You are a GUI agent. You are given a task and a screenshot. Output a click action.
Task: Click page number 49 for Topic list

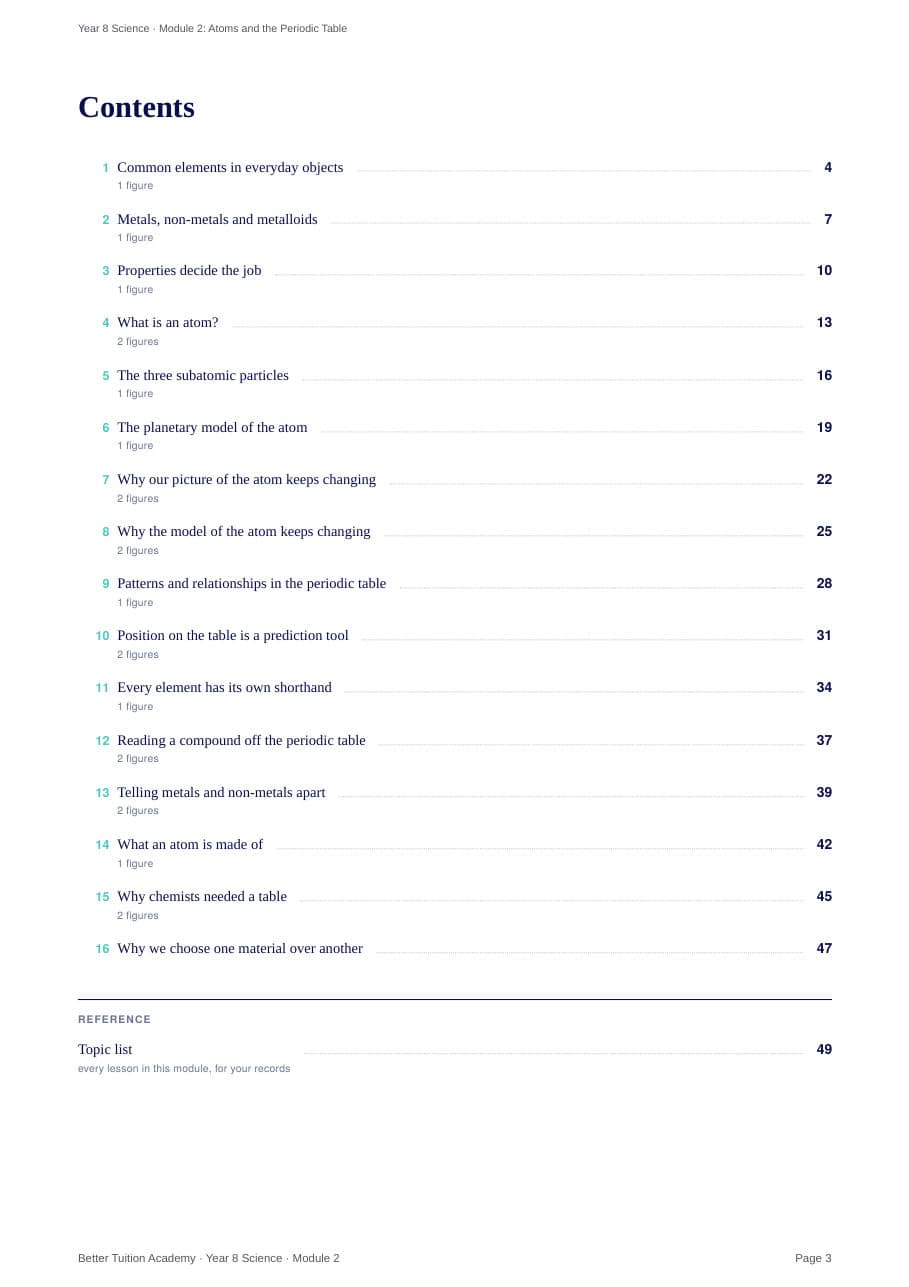[824, 1050]
